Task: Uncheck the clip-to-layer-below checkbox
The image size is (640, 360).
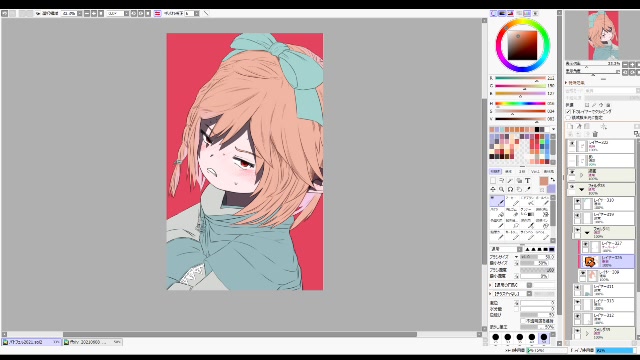Action: click(x=568, y=111)
